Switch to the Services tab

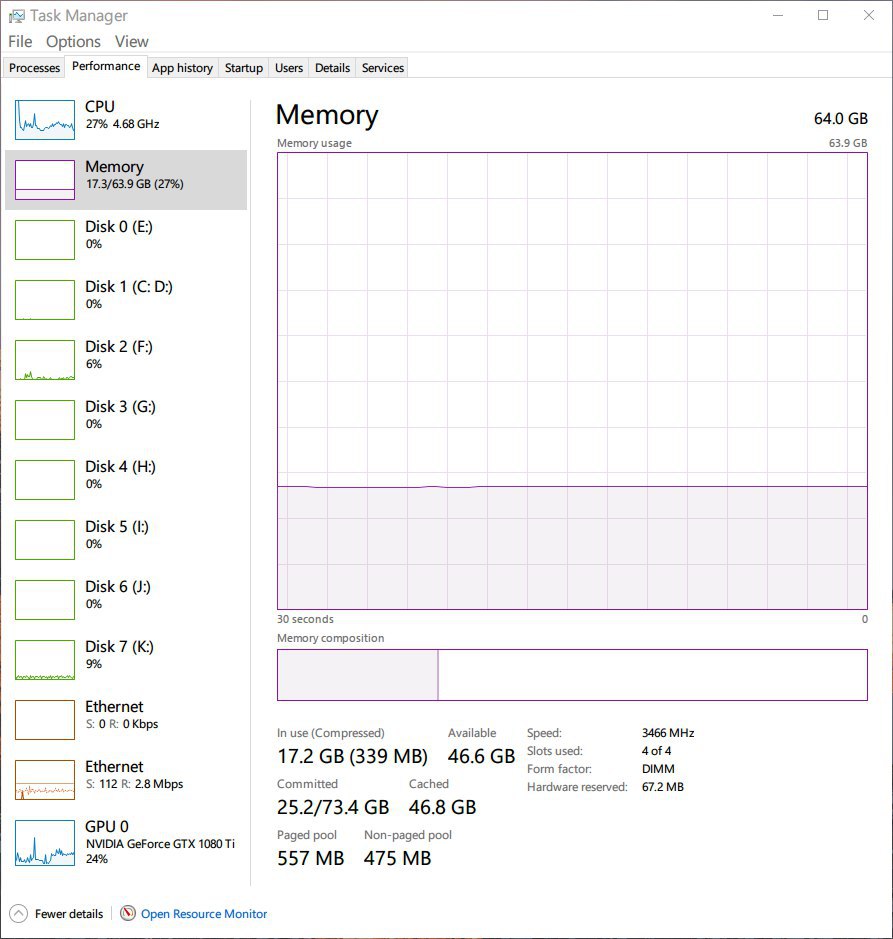tap(383, 68)
